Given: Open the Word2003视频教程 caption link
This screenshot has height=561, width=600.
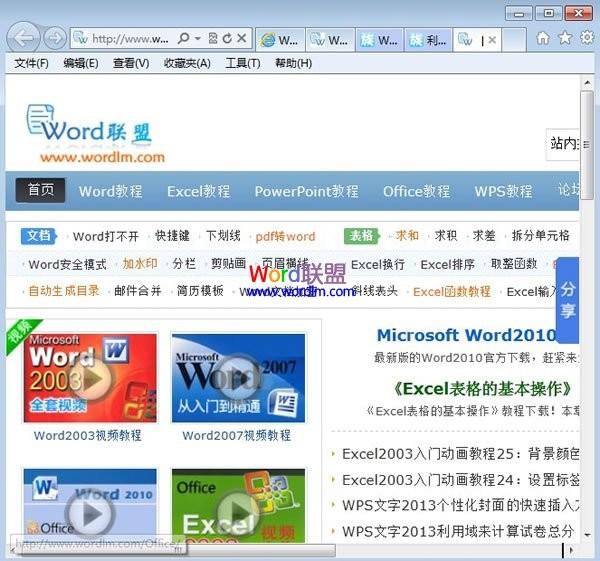Looking at the screenshot, I should pos(88,435).
